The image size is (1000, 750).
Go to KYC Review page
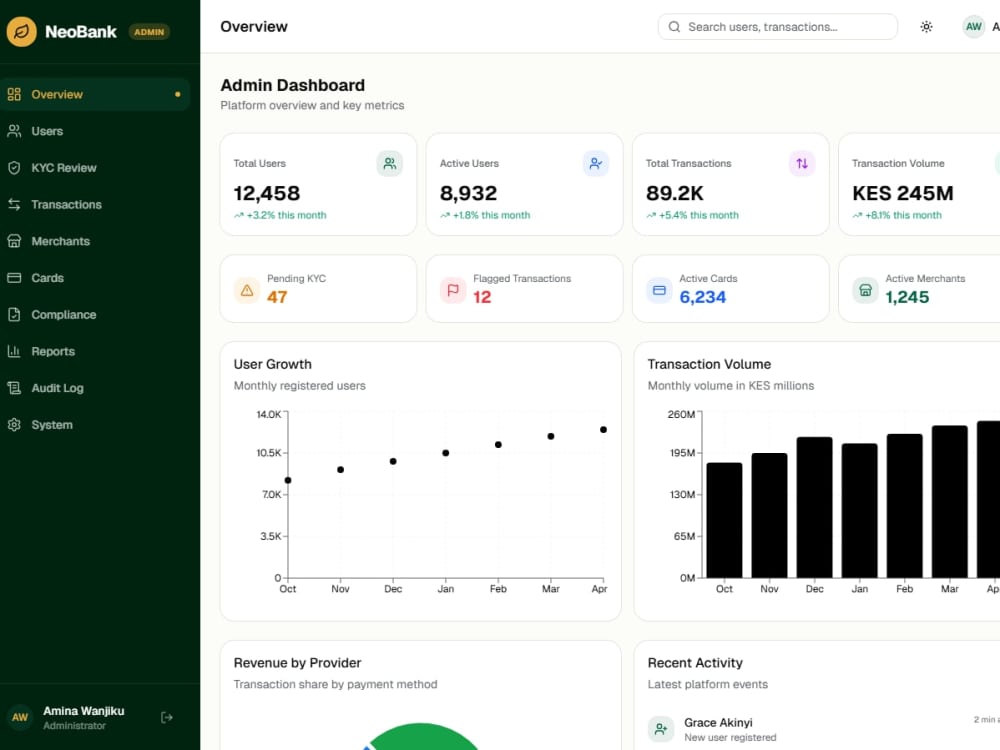point(95,168)
